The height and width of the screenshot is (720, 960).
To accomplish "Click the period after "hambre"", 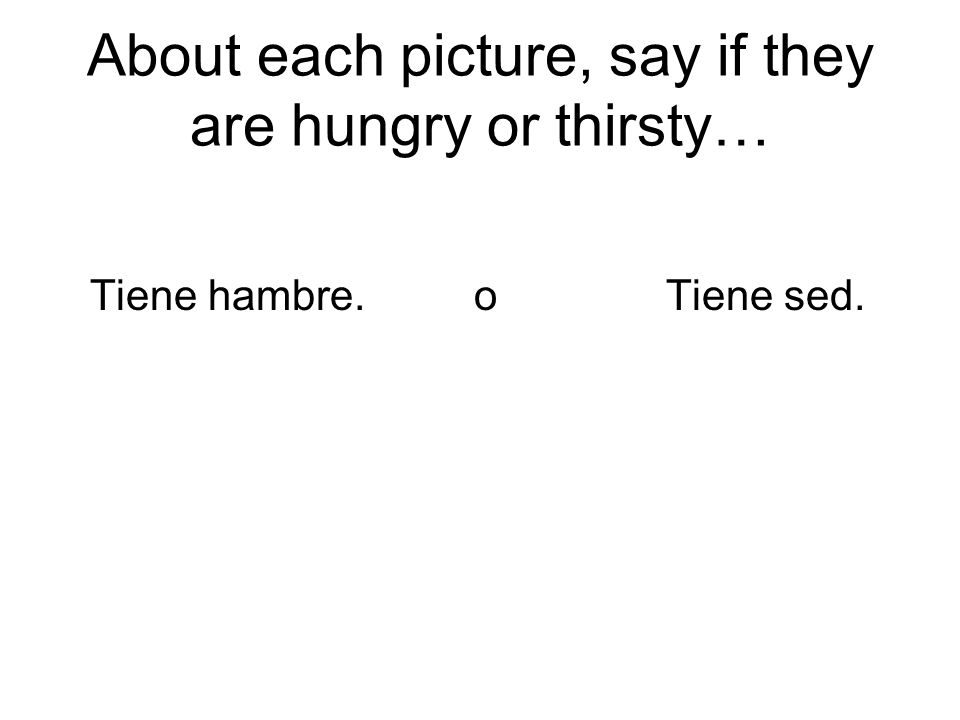I will 359,308.
